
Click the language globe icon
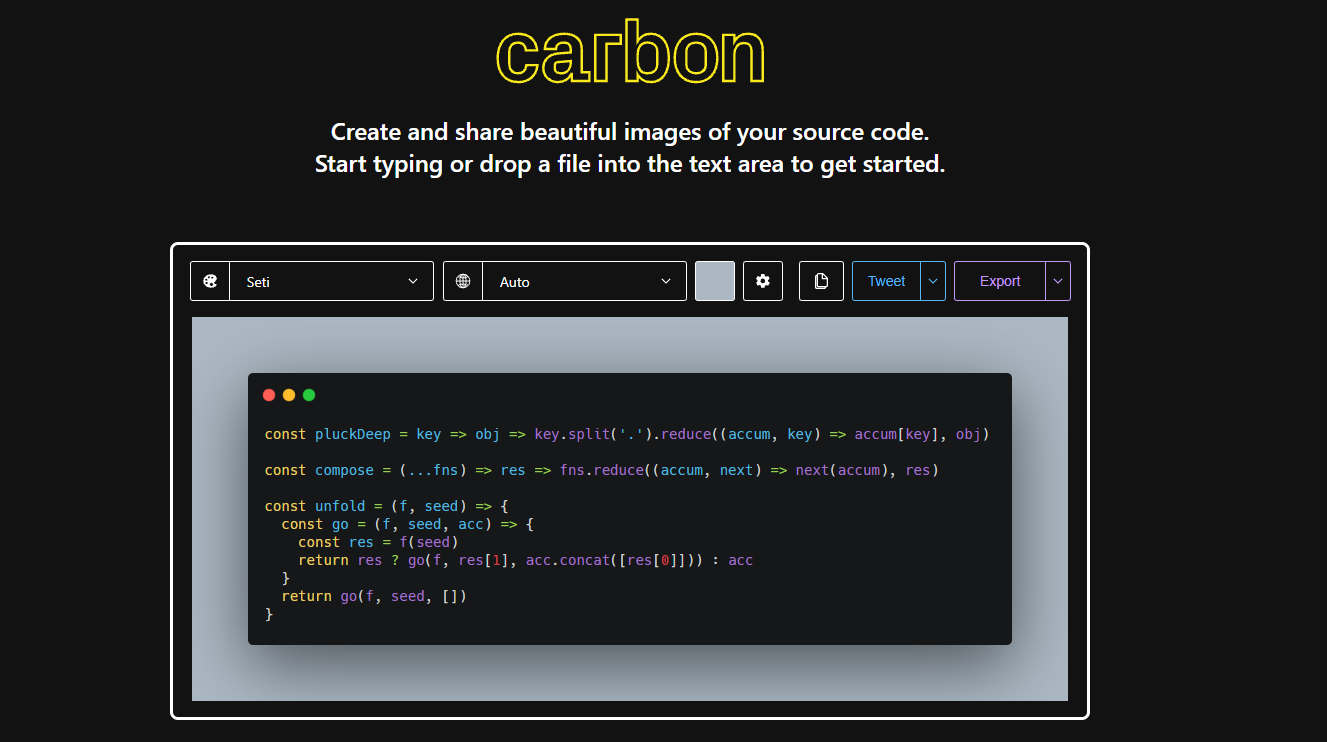tap(463, 281)
